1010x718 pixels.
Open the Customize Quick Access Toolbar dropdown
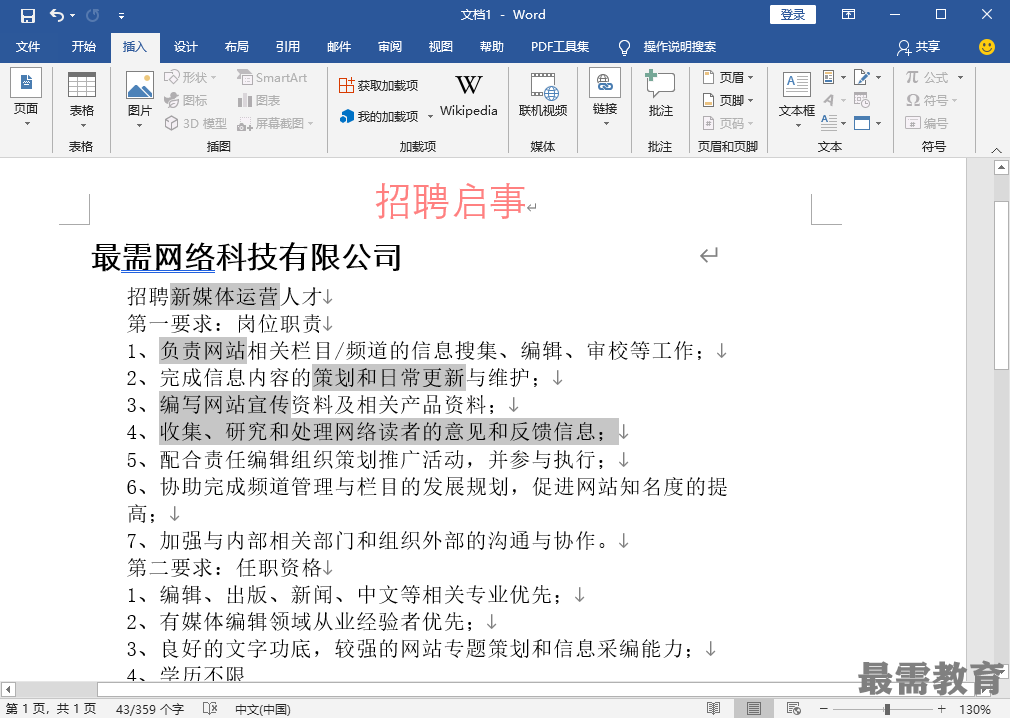(121, 15)
